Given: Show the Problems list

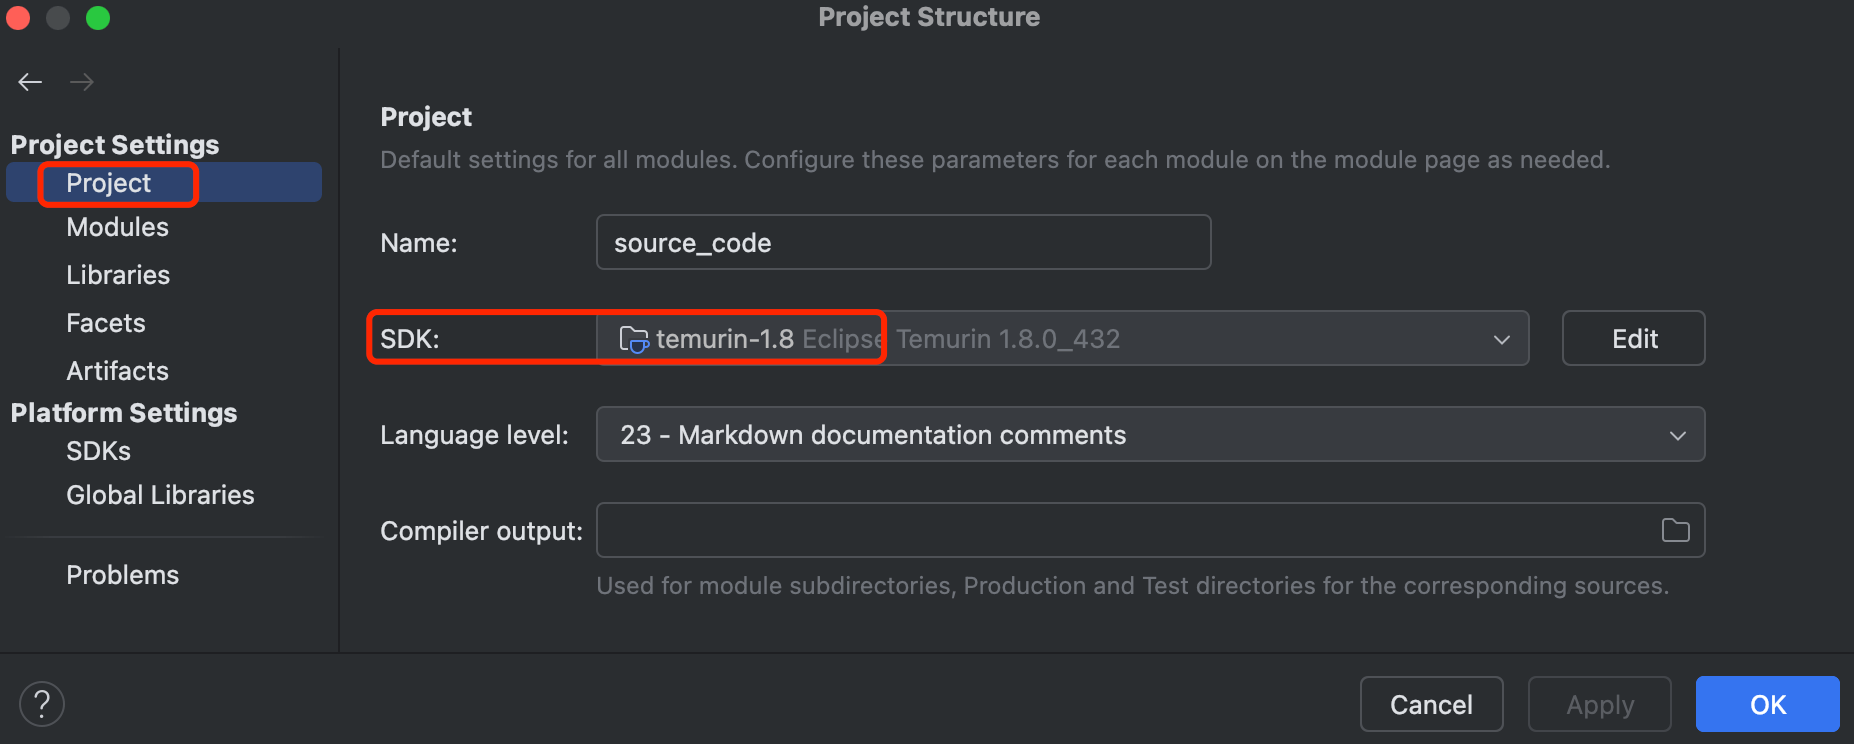Looking at the screenshot, I should coord(123,575).
